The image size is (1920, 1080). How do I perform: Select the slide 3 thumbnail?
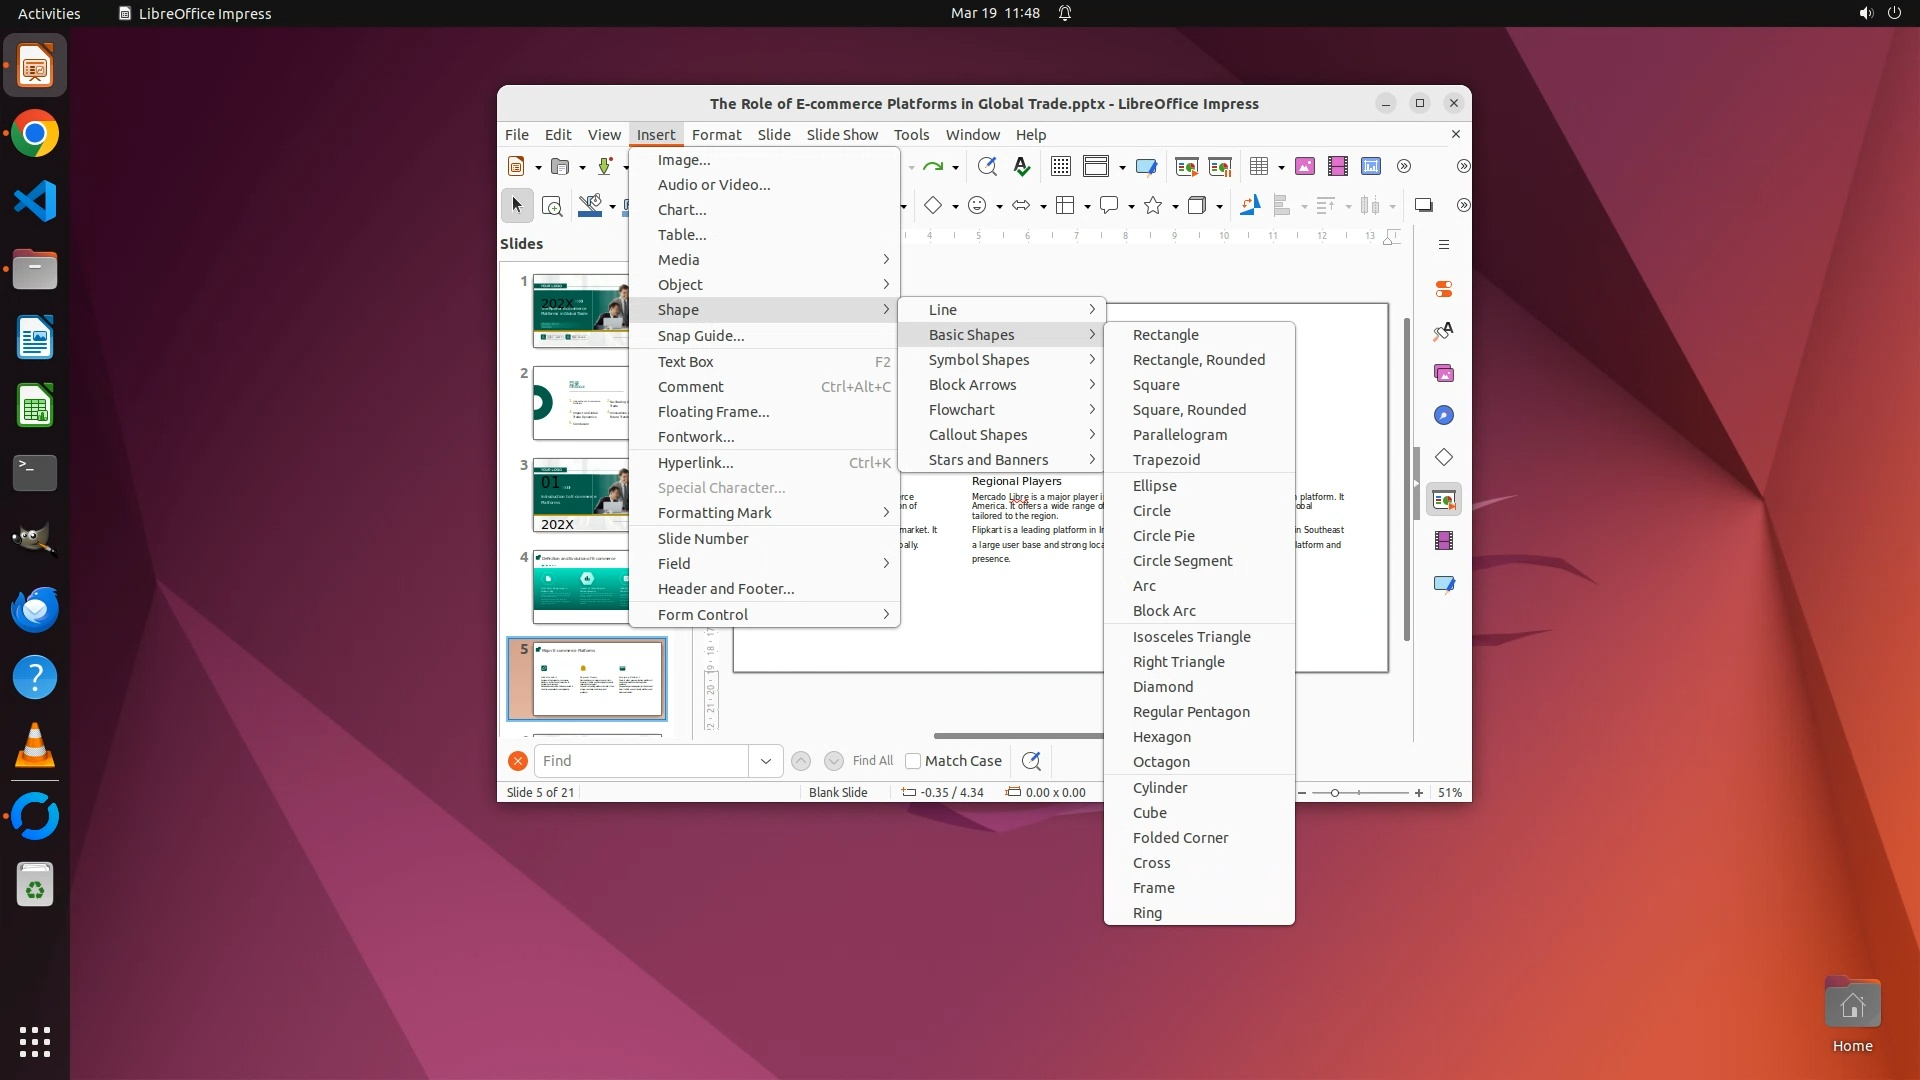[580, 495]
